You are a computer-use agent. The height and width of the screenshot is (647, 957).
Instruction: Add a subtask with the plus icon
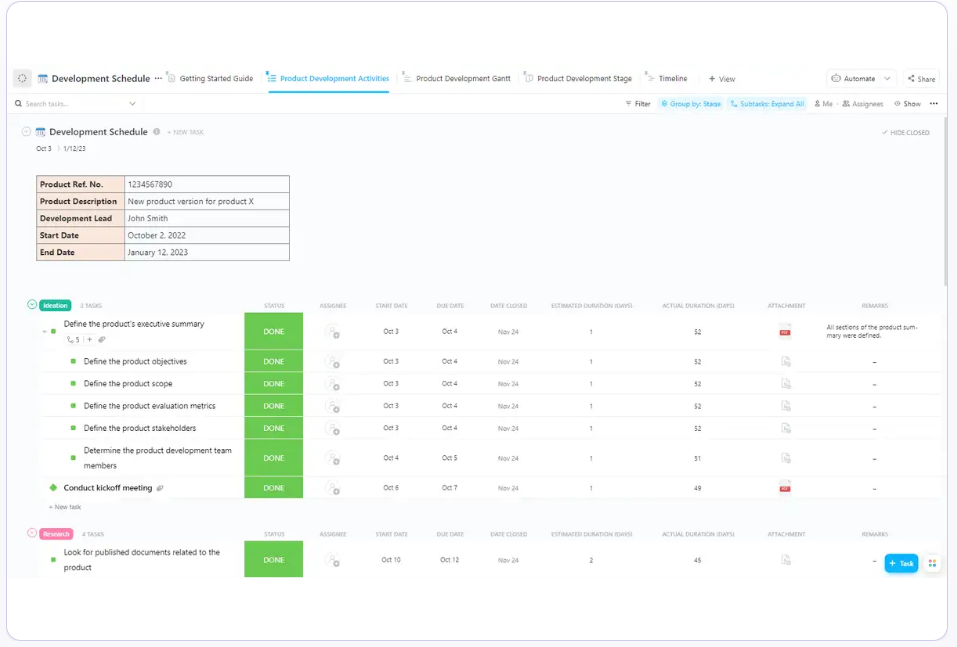90,339
